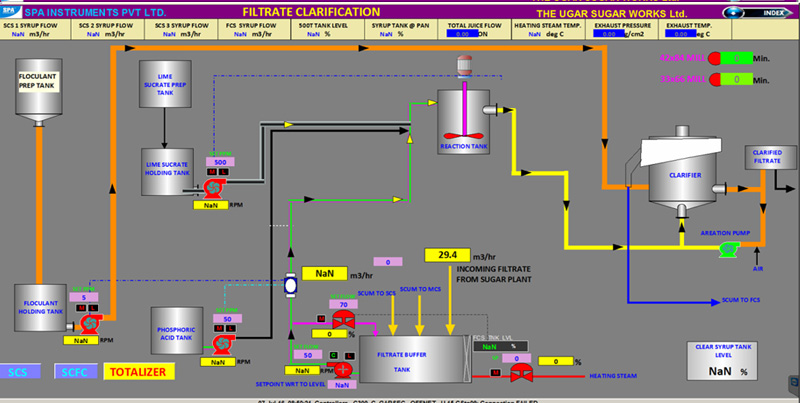Open the TOTALIZER page
This screenshot has width=800, height=403.
pyautogui.click(x=139, y=372)
